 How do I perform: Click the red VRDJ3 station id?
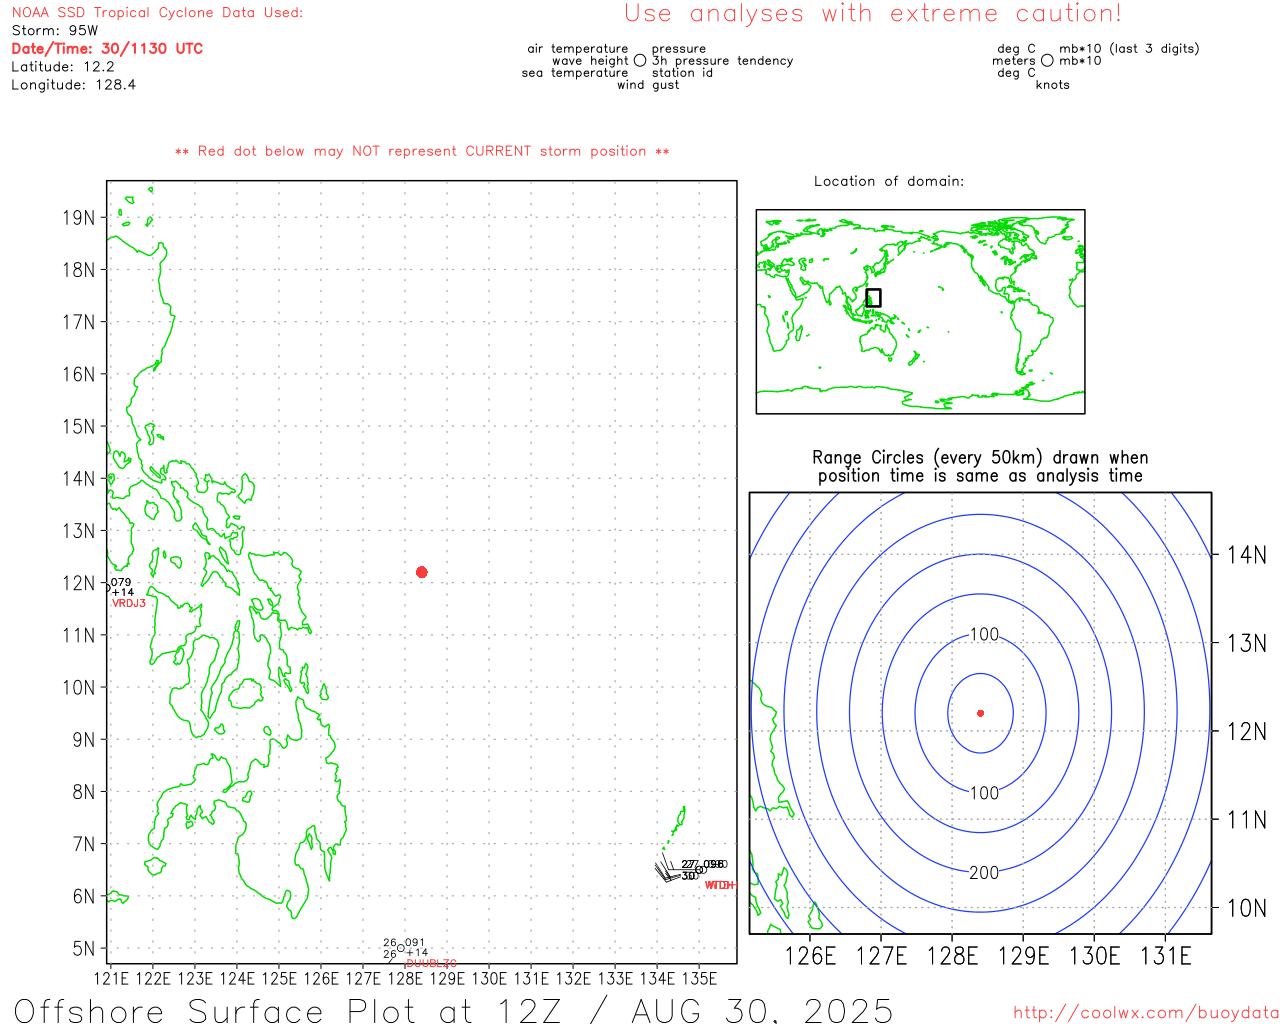click(x=129, y=604)
